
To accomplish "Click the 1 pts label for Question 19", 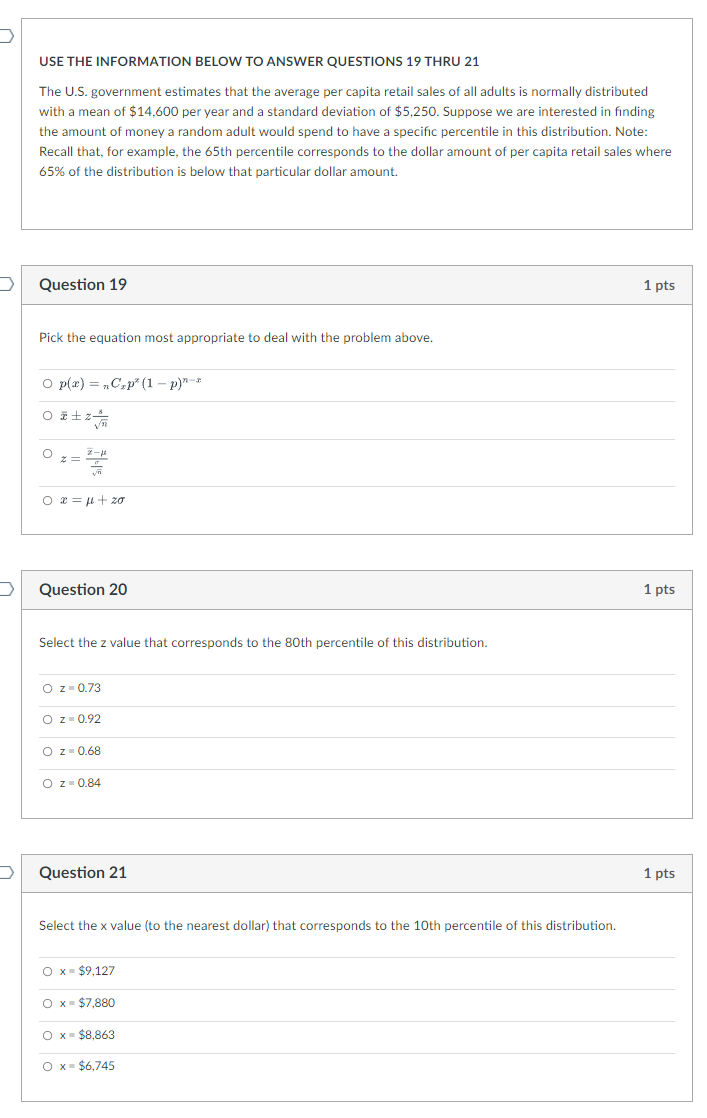I will click(661, 284).
